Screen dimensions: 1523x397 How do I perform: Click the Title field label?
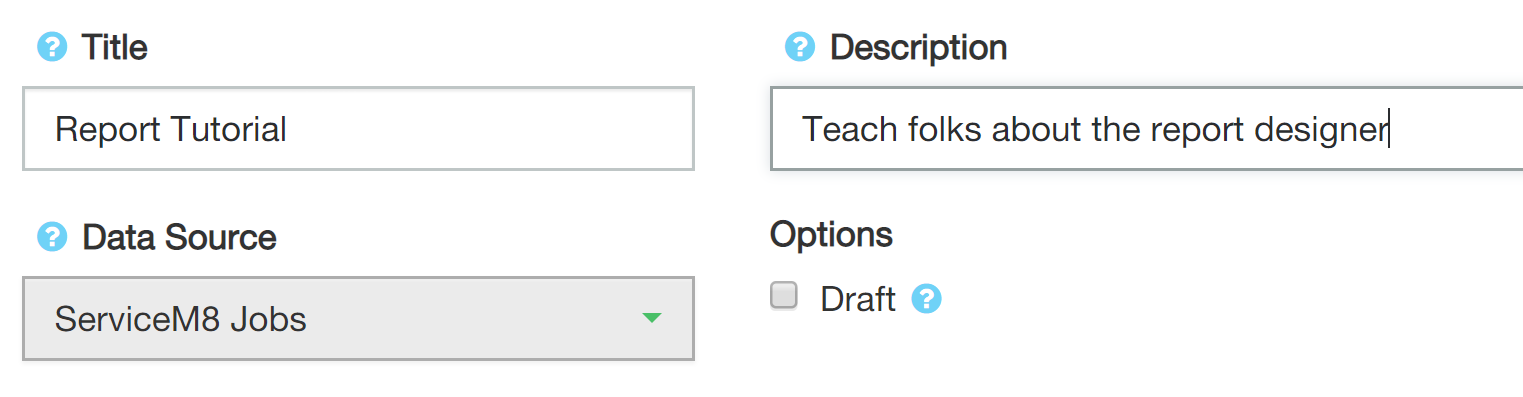point(115,47)
